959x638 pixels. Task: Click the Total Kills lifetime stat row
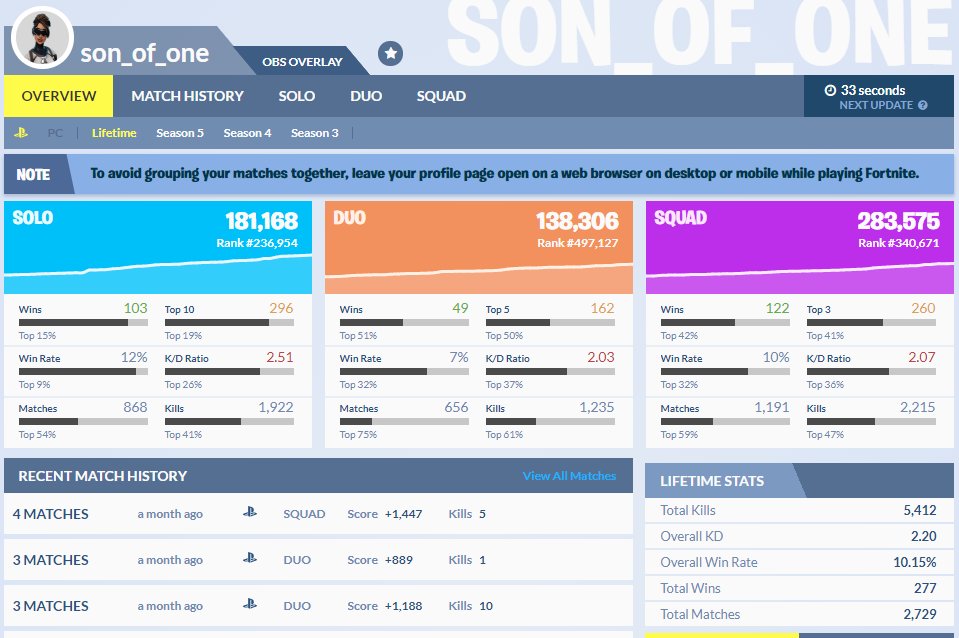(799, 510)
